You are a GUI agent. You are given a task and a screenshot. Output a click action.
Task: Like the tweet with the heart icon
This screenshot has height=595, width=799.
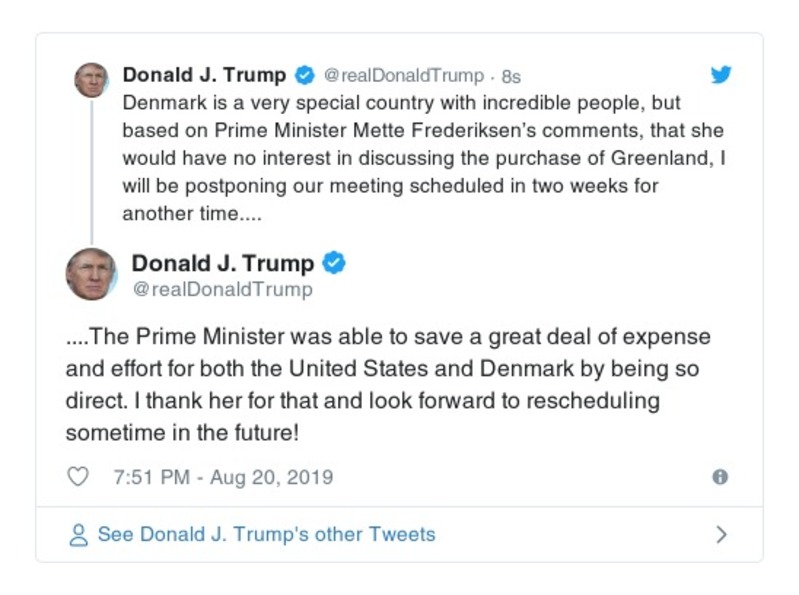(x=78, y=477)
